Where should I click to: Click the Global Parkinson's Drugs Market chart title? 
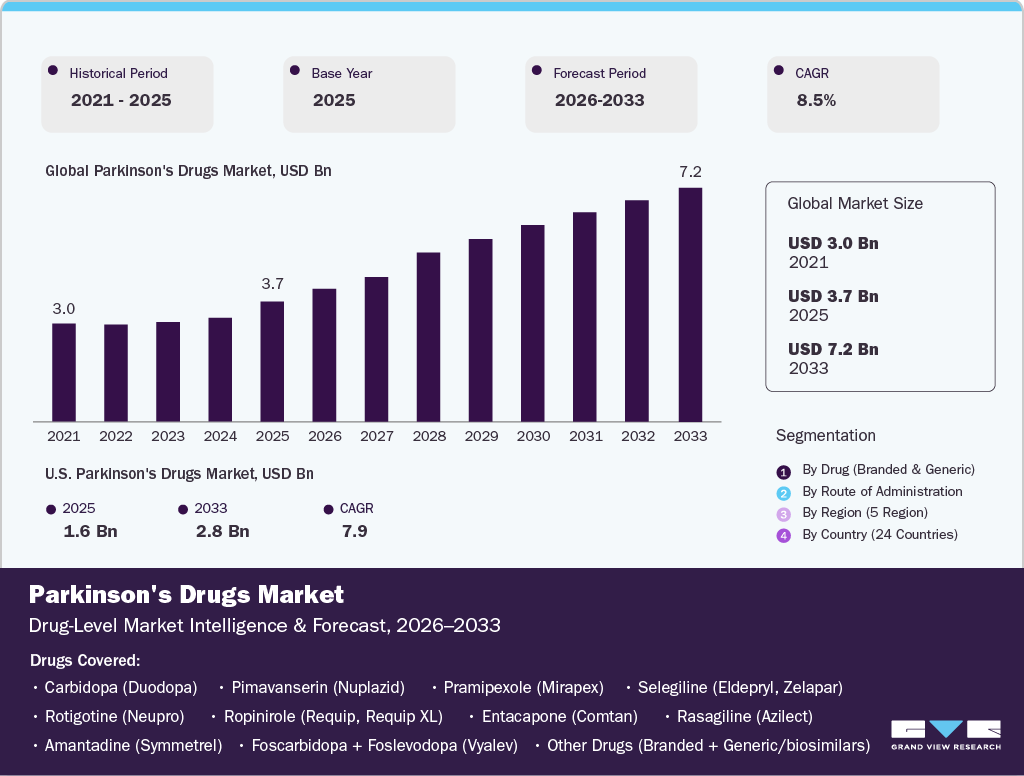coord(188,171)
